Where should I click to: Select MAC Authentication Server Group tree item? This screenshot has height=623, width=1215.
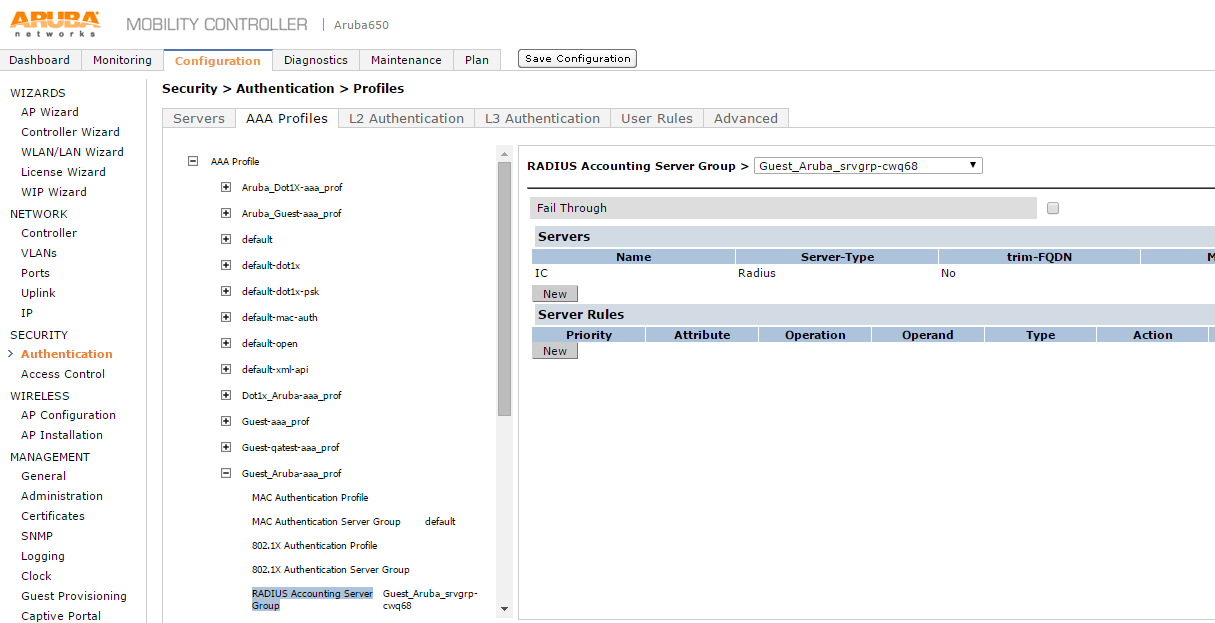[326, 521]
